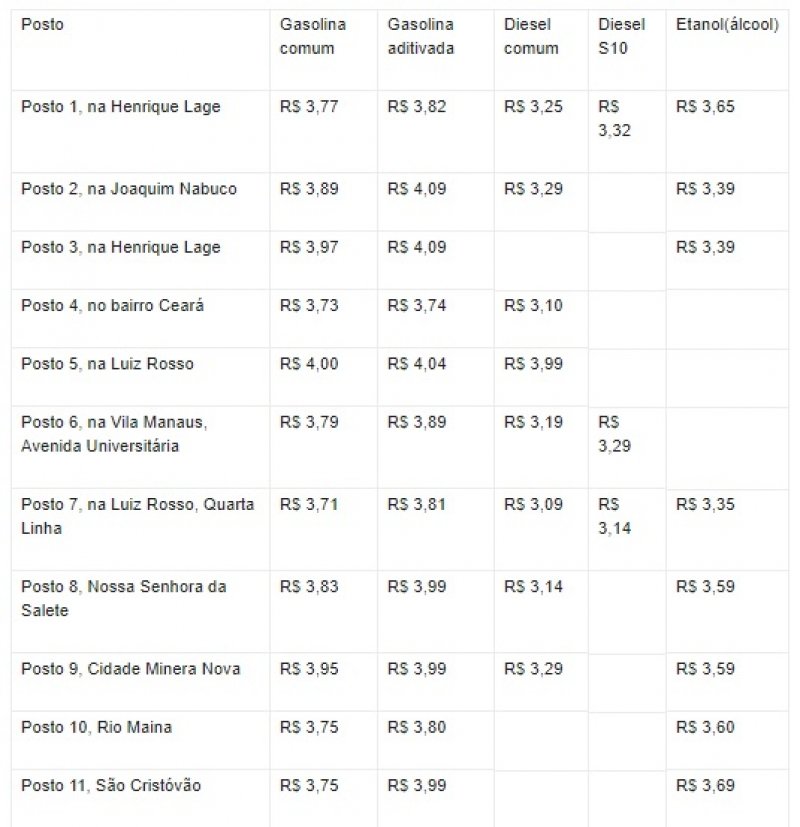Select the R$ 3,99 diesel comum price for Posto 5
Image resolution: width=800 pixels, height=827 pixels.
(533, 364)
